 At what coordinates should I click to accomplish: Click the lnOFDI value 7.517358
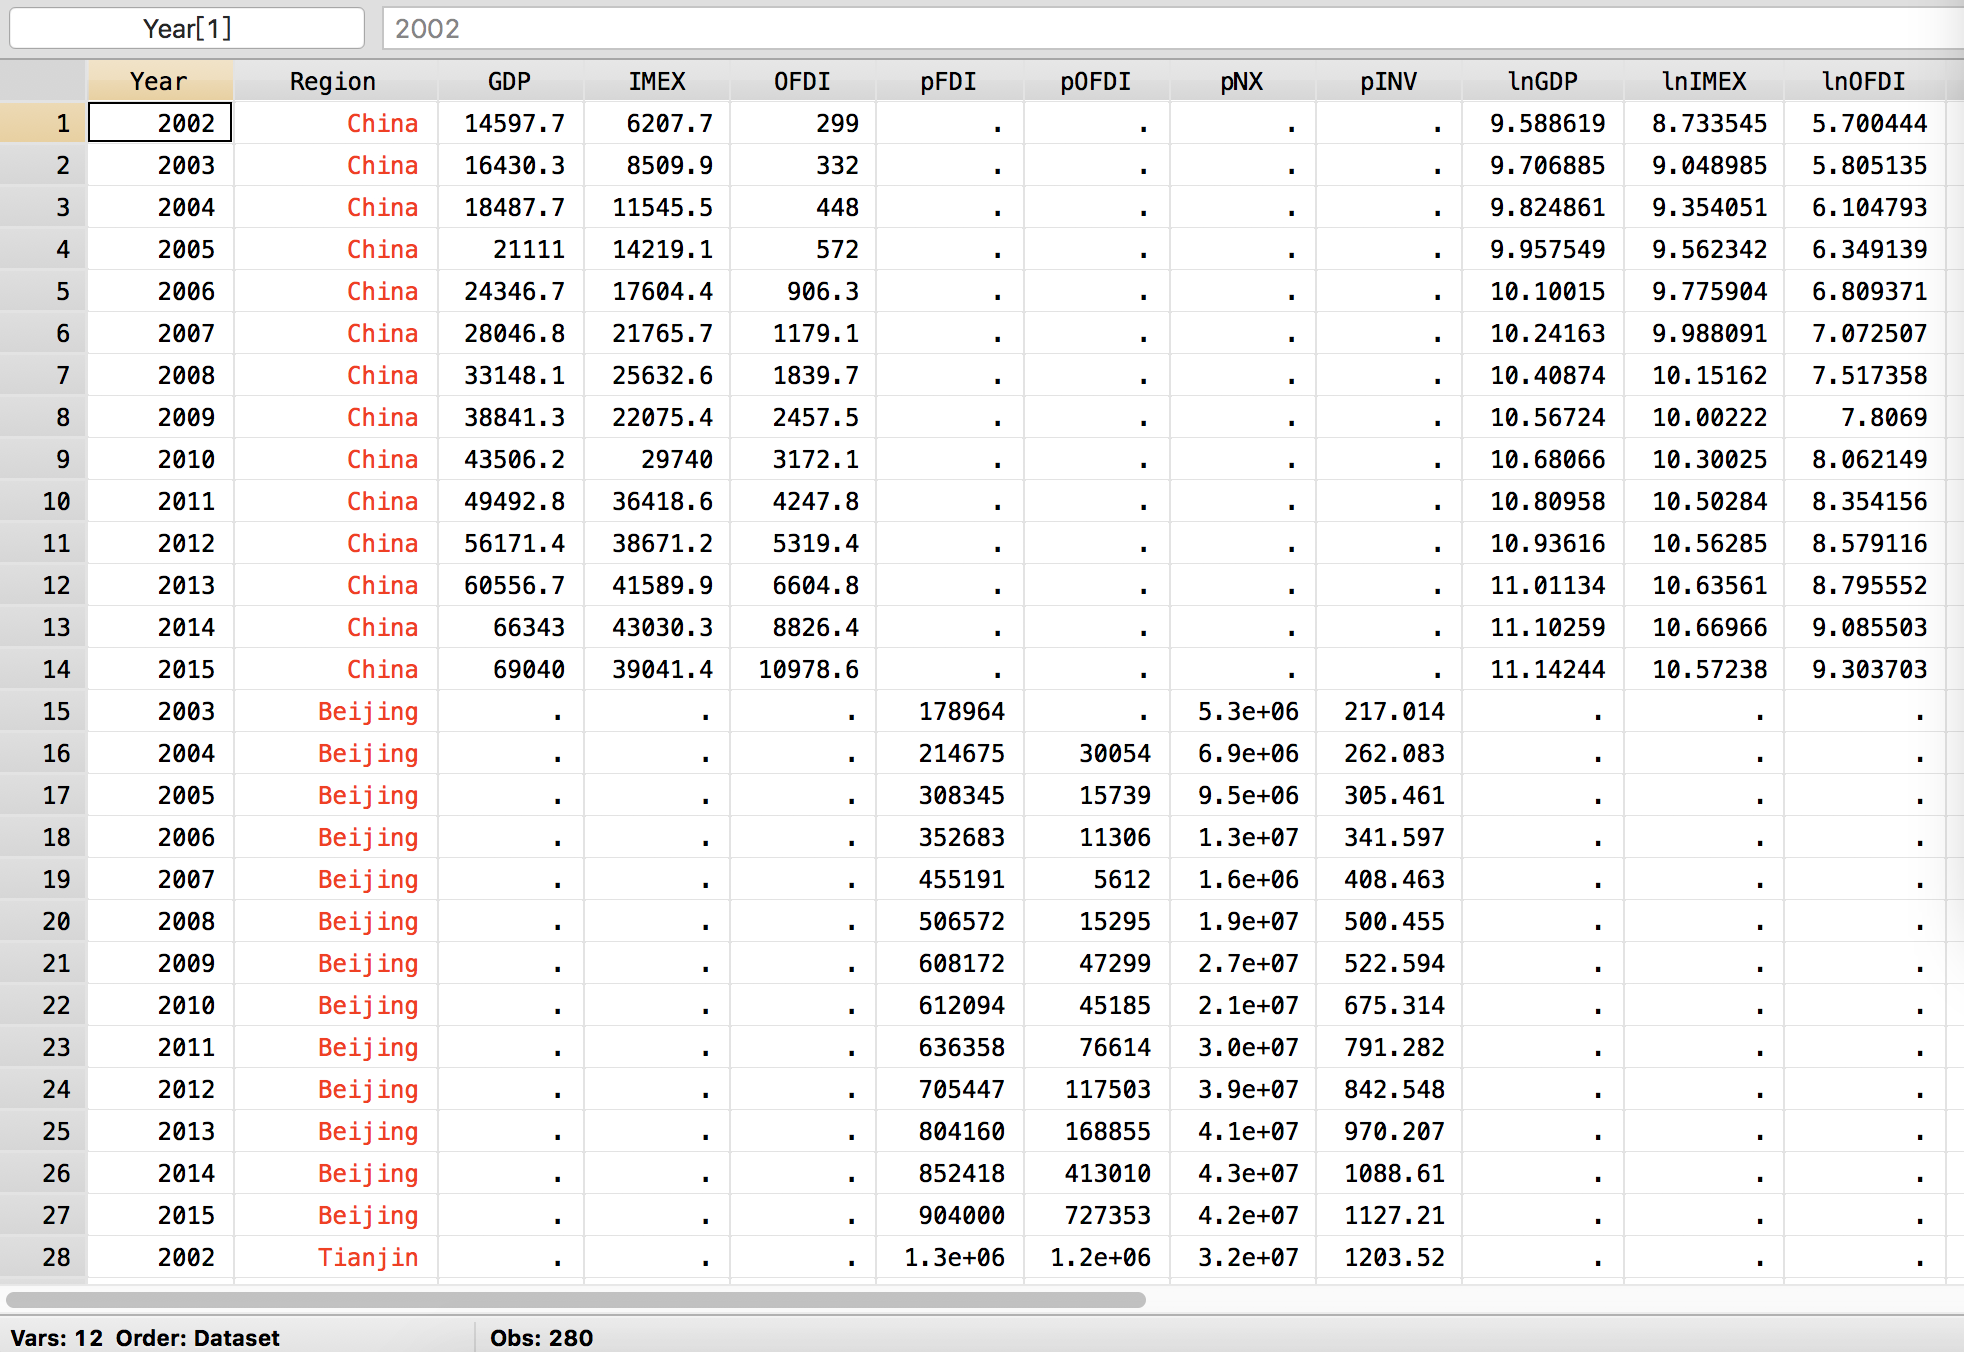click(x=1869, y=375)
